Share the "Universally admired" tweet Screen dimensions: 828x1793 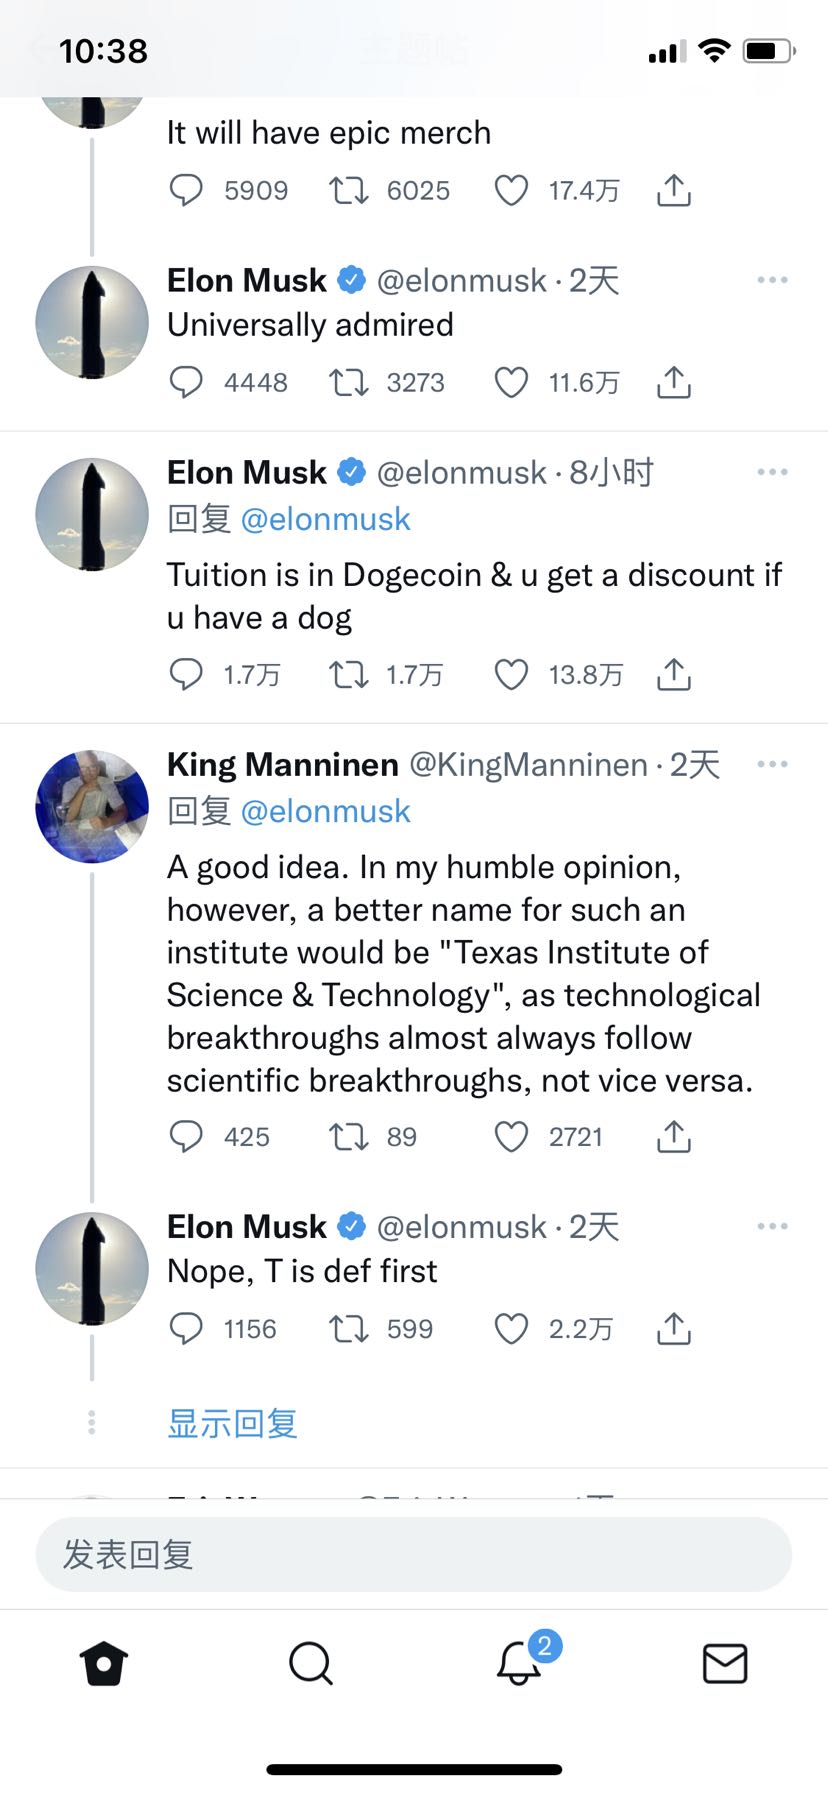(x=674, y=382)
